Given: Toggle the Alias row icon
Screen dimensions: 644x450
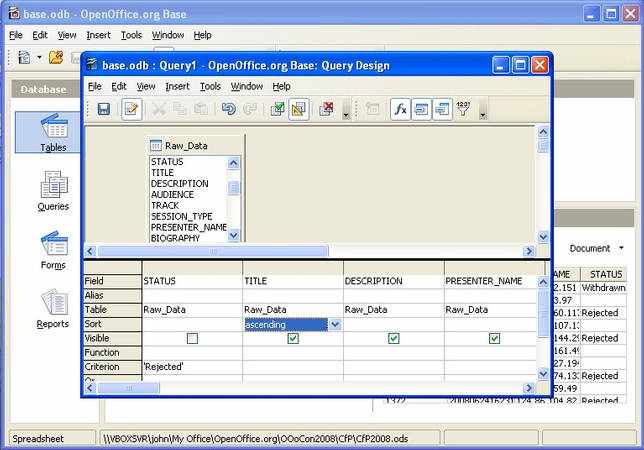Looking at the screenshot, I should 442,109.
